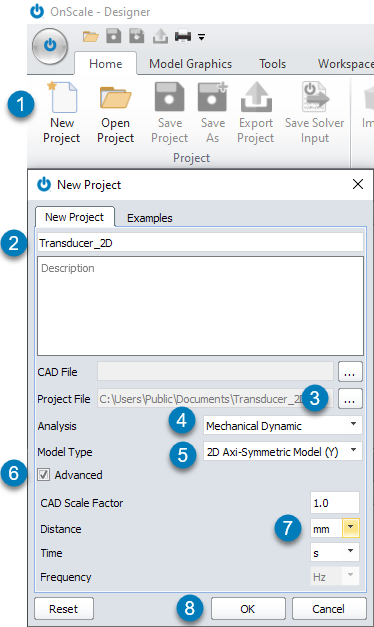The image size is (374, 627).
Task: Open the Time units dropdown
Action: point(335,553)
